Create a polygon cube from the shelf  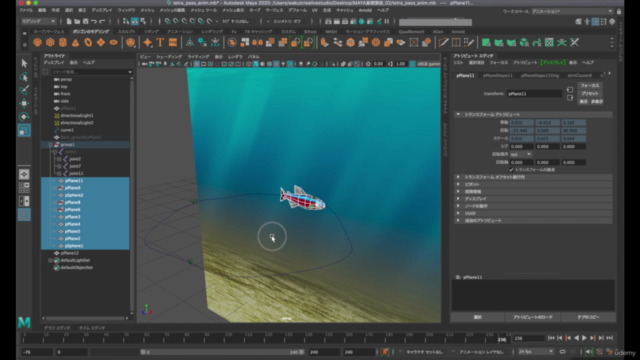(50, 42)
